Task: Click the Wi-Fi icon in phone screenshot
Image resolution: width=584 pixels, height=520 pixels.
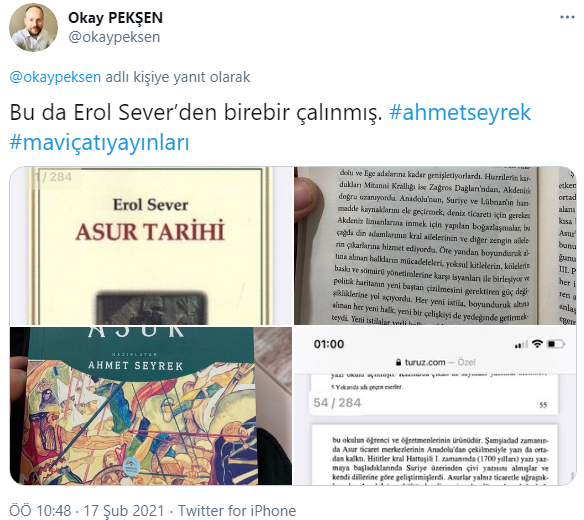Action: tap(537, 344)
